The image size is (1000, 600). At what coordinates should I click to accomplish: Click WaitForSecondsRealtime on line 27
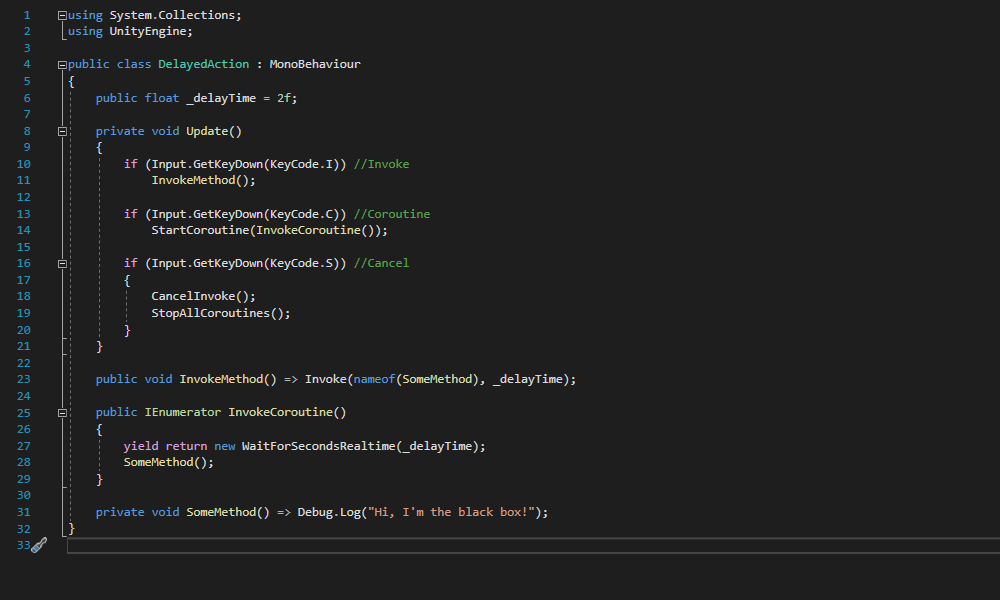pyautogui.click(x=318, y=446)
